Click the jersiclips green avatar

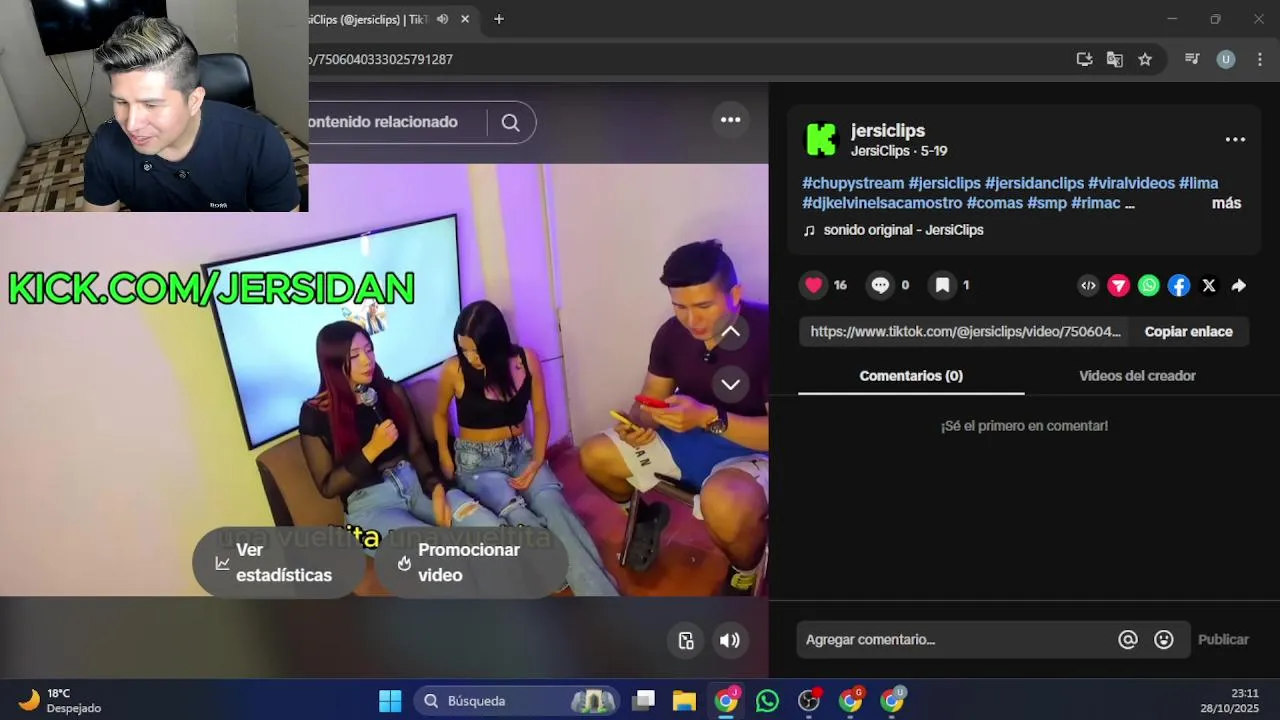pyautogui.click(x=821, y=140)
